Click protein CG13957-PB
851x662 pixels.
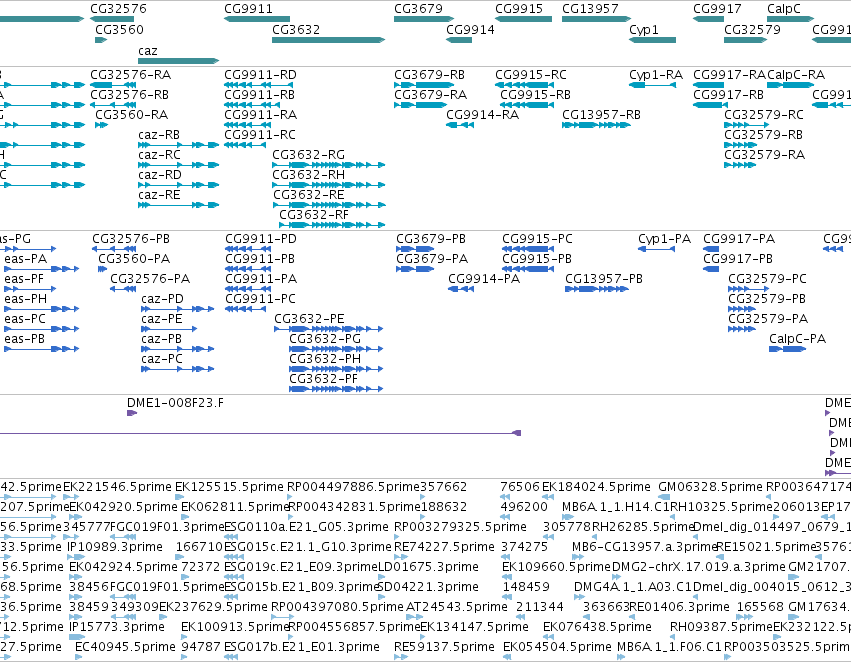point(604,279)
